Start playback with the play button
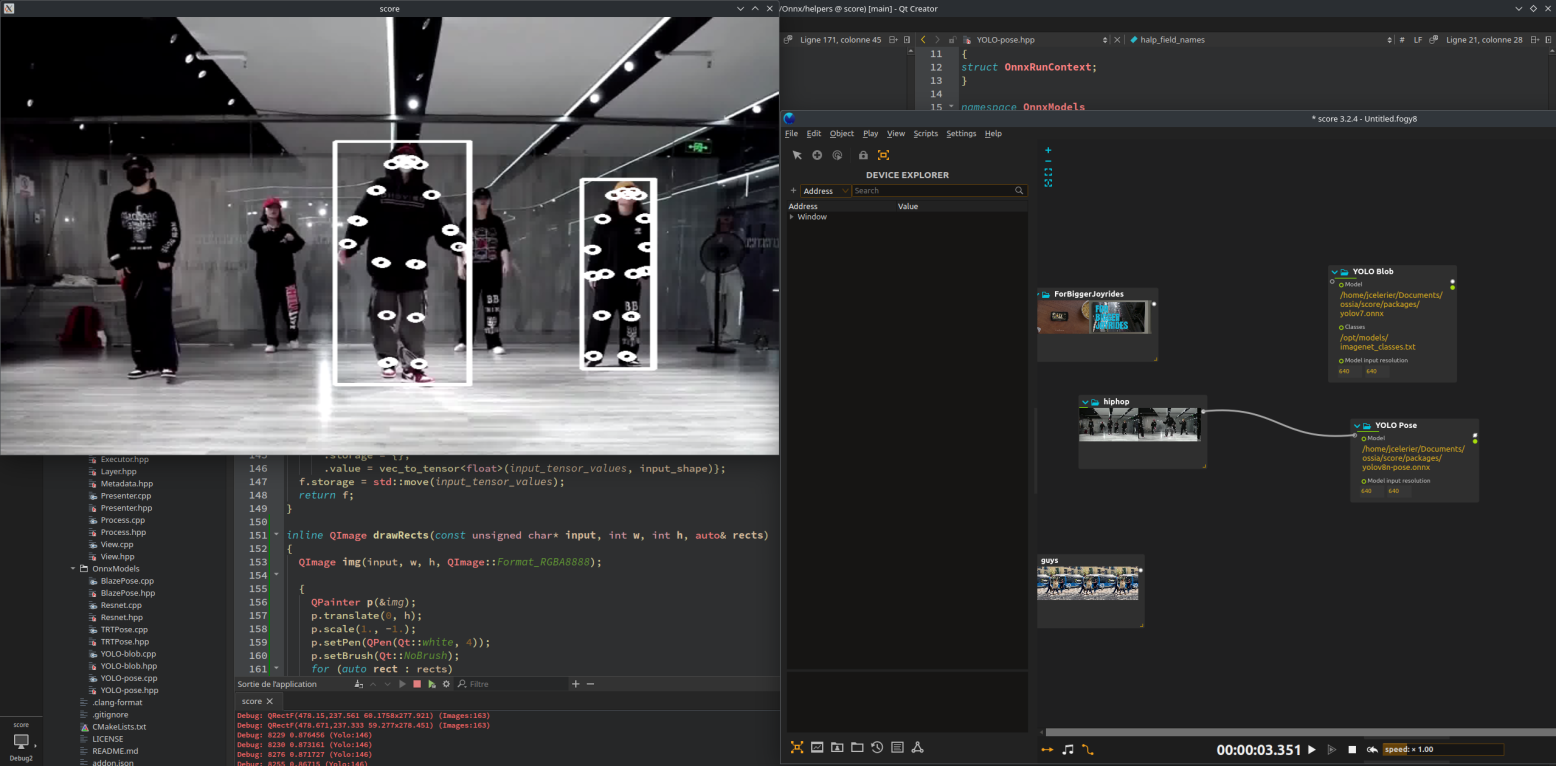This screenshot has width=1556, height=766. click(x=1312, y=749)
